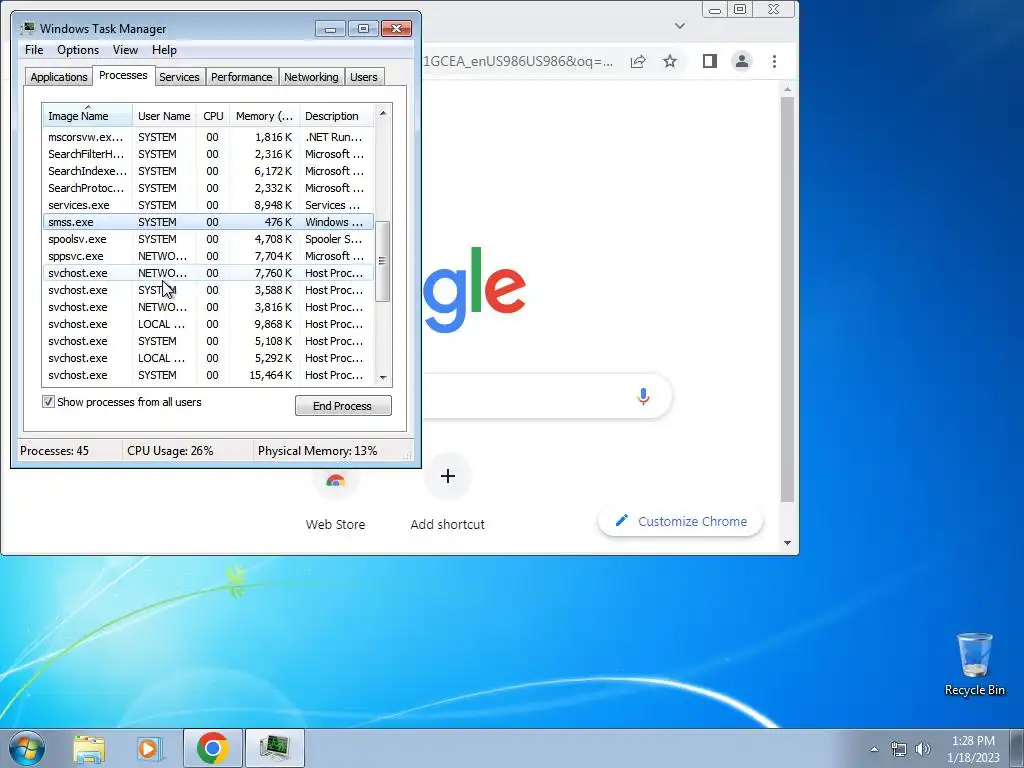Select the mscorsvw process row
Image resolution: width=1024 pixels, height=768 pixels.
(x=208, y=137)
